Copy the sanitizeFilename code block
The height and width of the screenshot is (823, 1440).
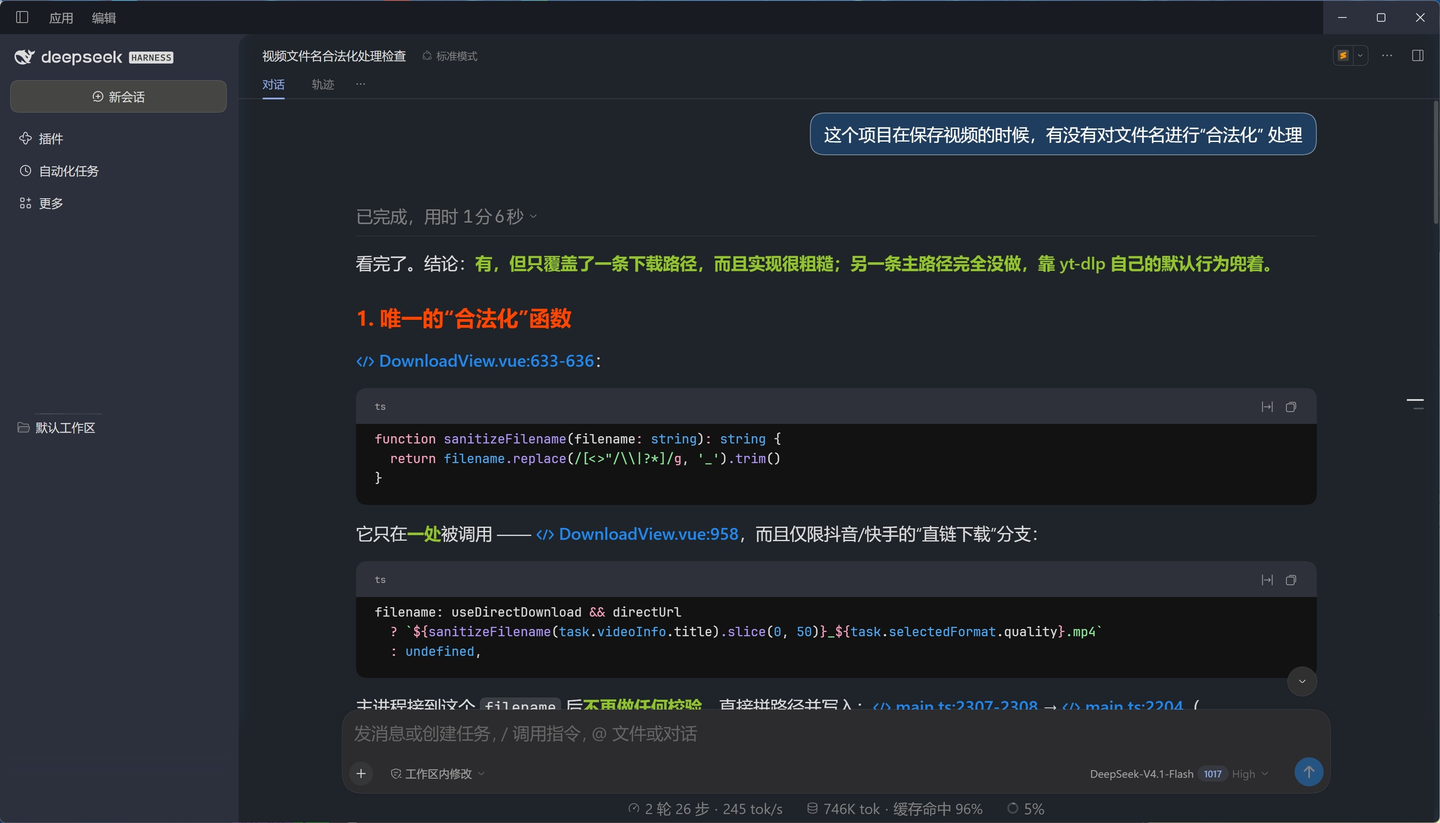point(1291,407)
